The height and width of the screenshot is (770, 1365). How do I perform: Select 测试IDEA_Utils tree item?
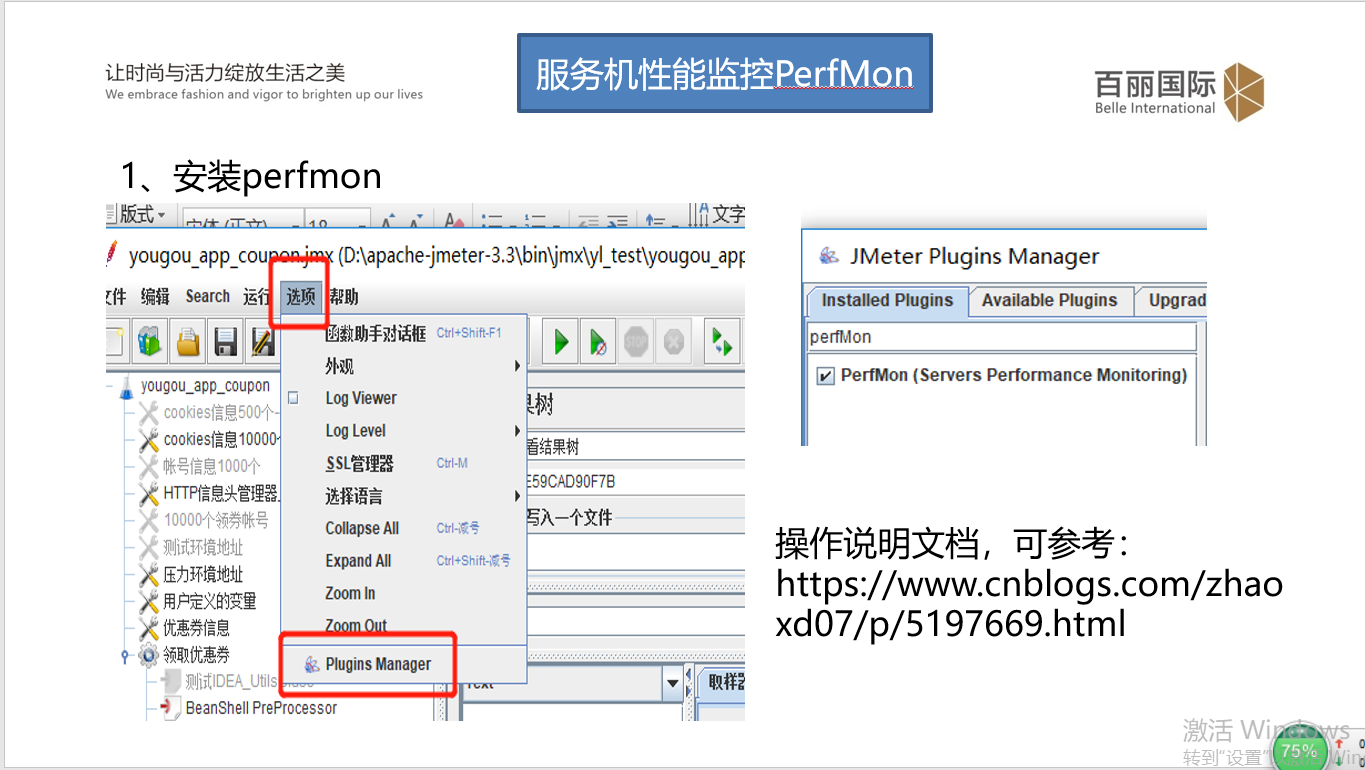pos(249,682)
